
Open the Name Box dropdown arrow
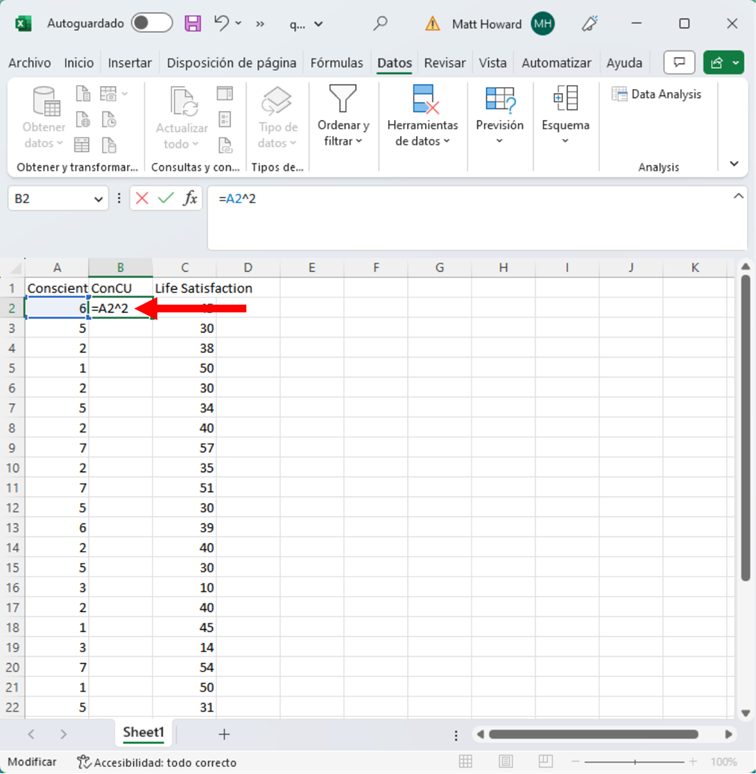98,199
